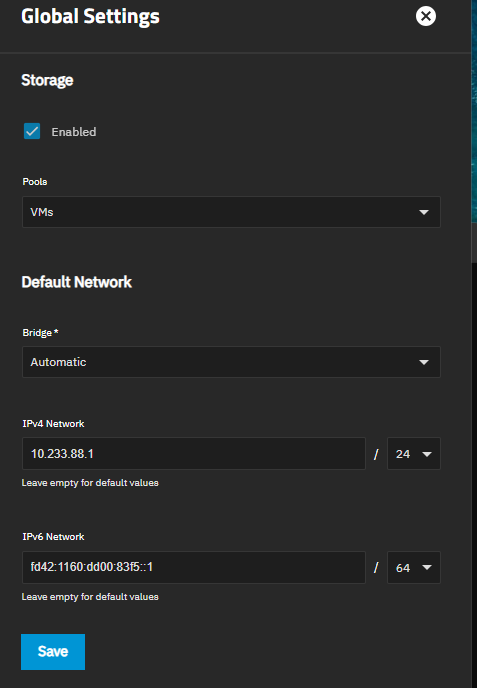Save the global settings
477x688 pixels.
[x=53, y=652]
